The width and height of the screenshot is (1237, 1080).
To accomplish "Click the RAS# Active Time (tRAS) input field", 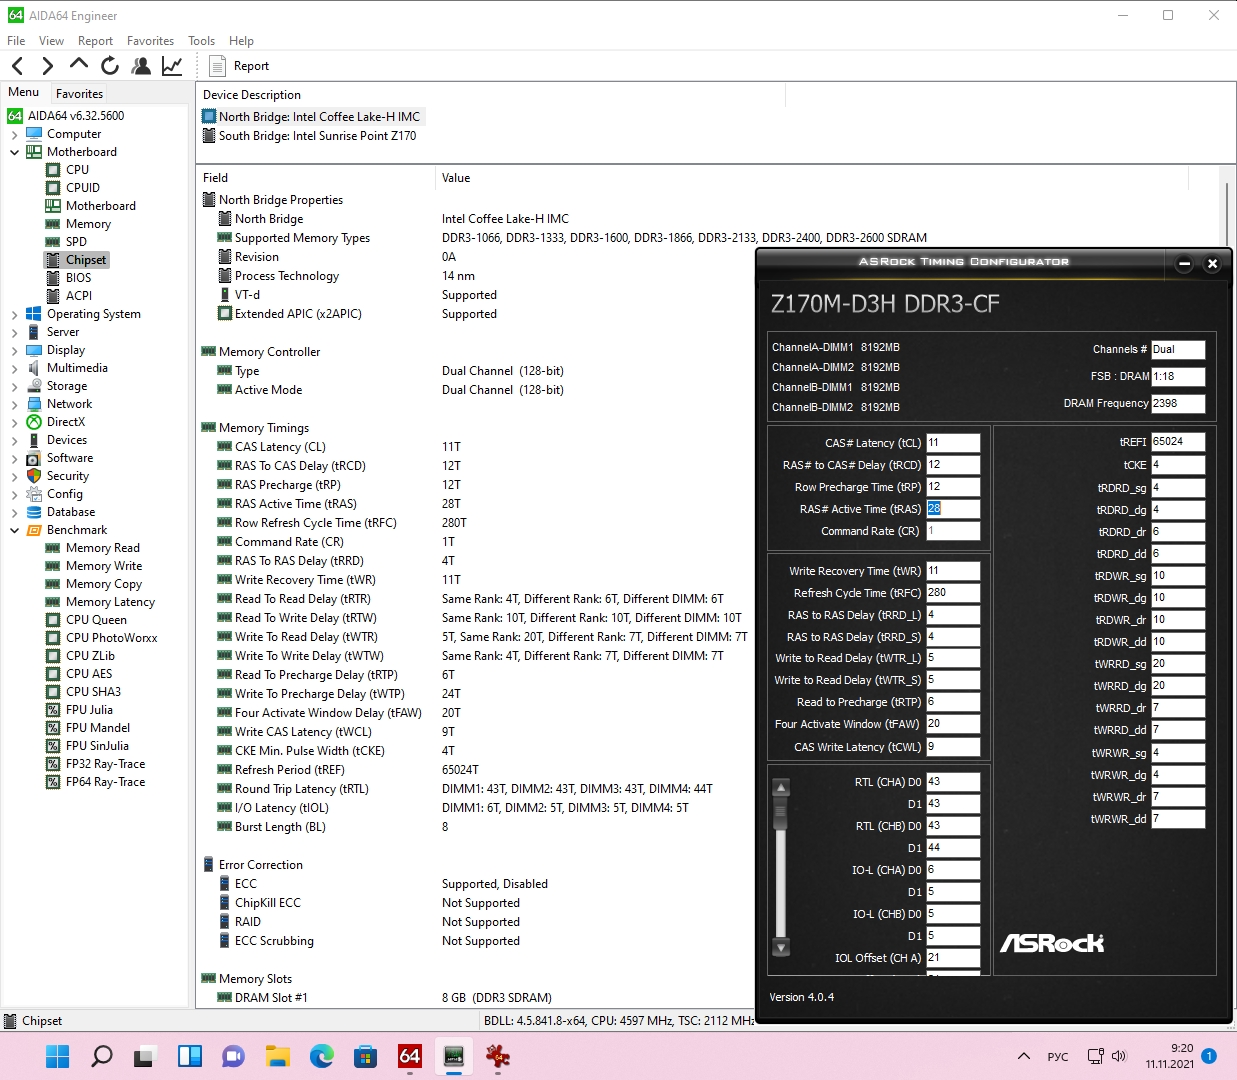I will point(953,509).
